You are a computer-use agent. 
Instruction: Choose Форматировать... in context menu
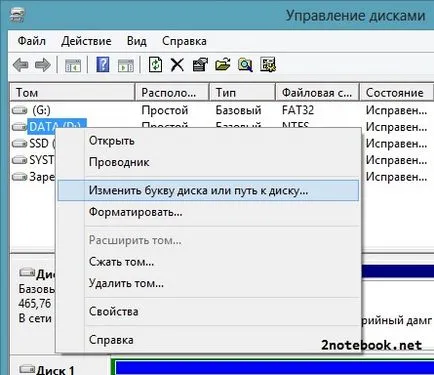(208, 212)
